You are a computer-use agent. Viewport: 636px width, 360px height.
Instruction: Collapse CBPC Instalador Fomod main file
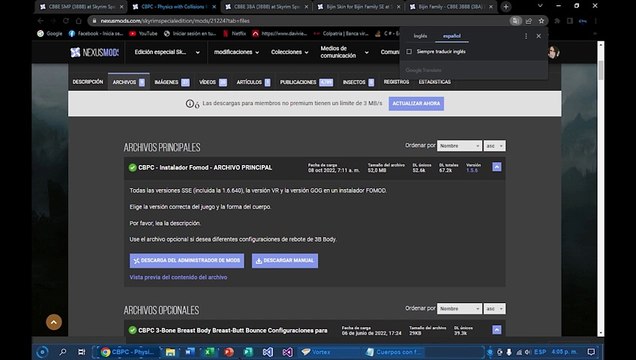496,167
